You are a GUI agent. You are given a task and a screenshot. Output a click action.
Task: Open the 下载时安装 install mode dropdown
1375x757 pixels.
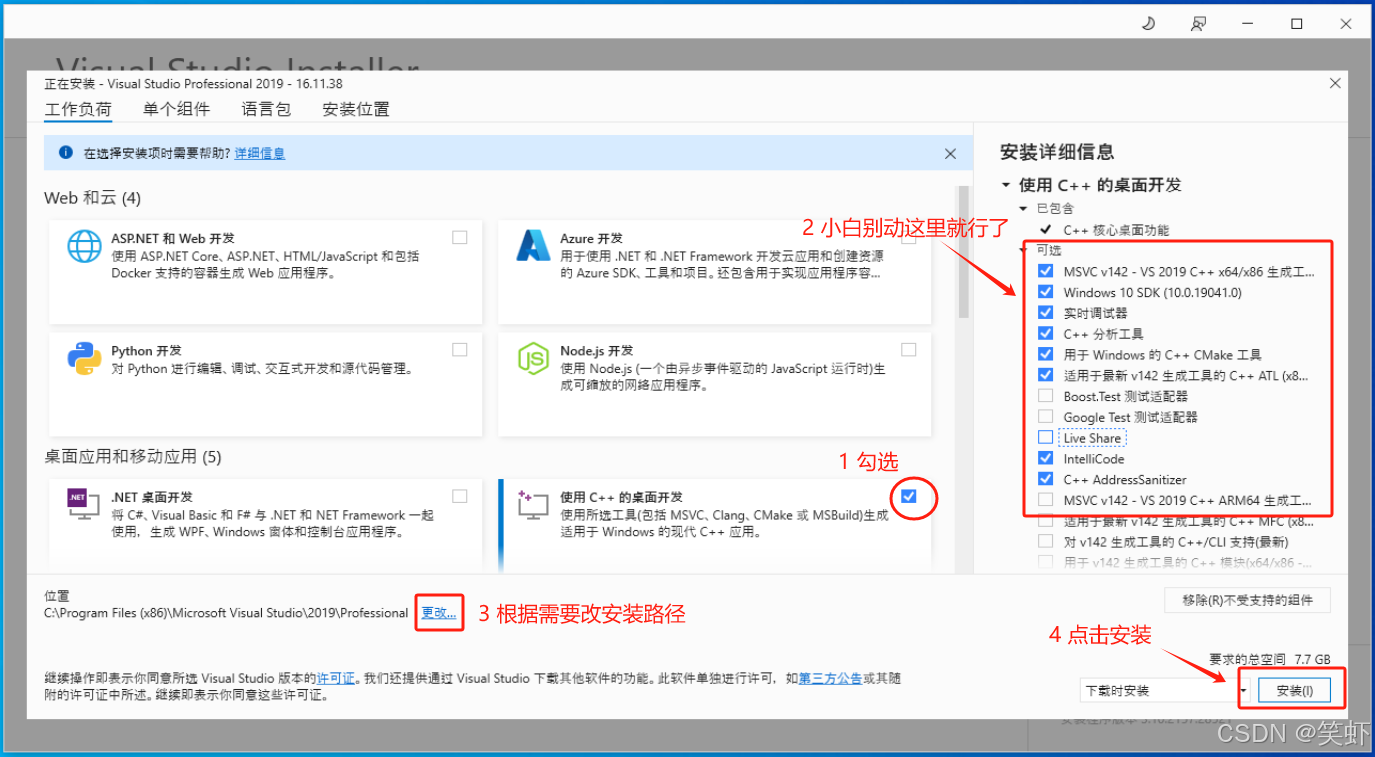1166,690
